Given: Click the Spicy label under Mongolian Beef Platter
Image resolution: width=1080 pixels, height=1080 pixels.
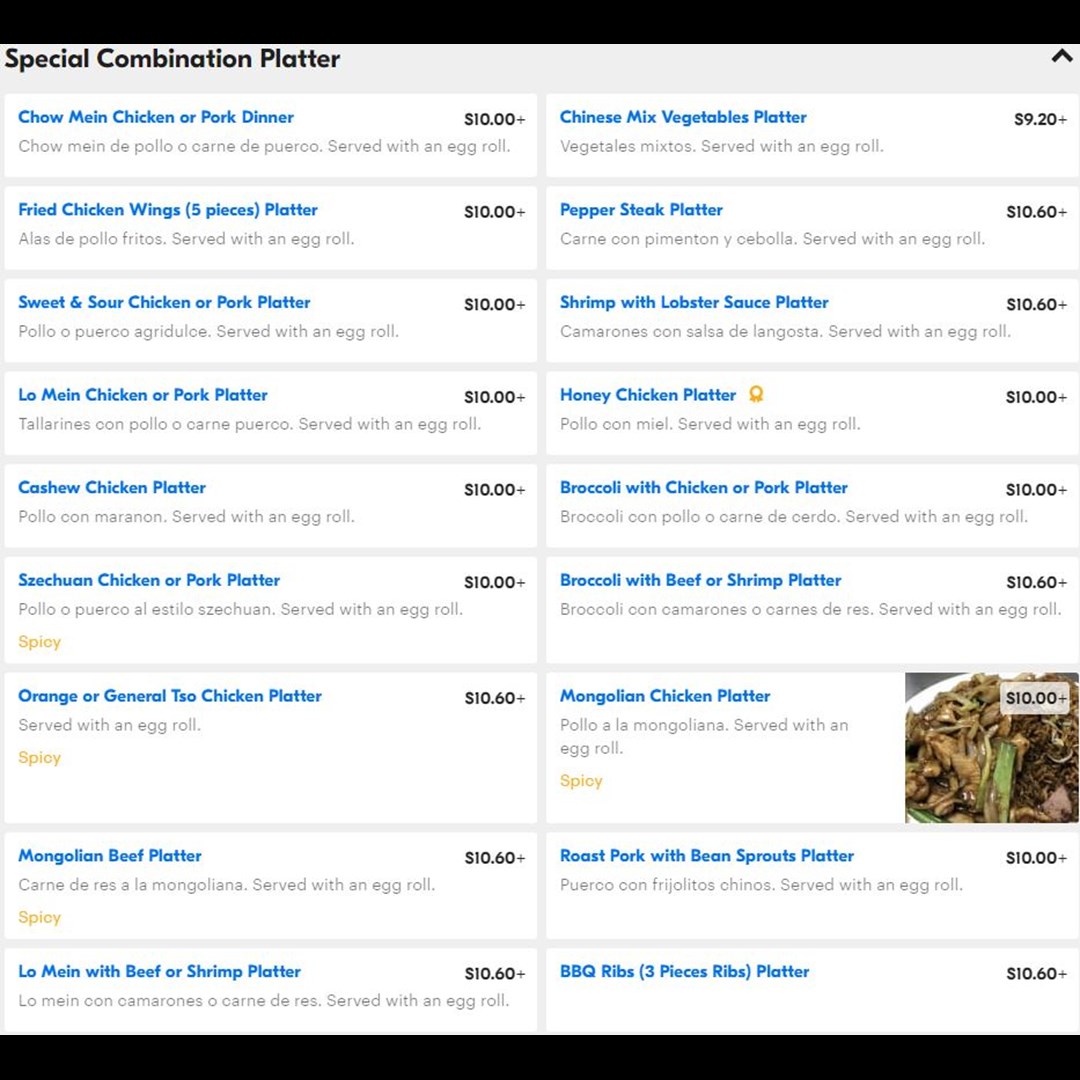Looking at the screenshot, I should pos(39,917).
